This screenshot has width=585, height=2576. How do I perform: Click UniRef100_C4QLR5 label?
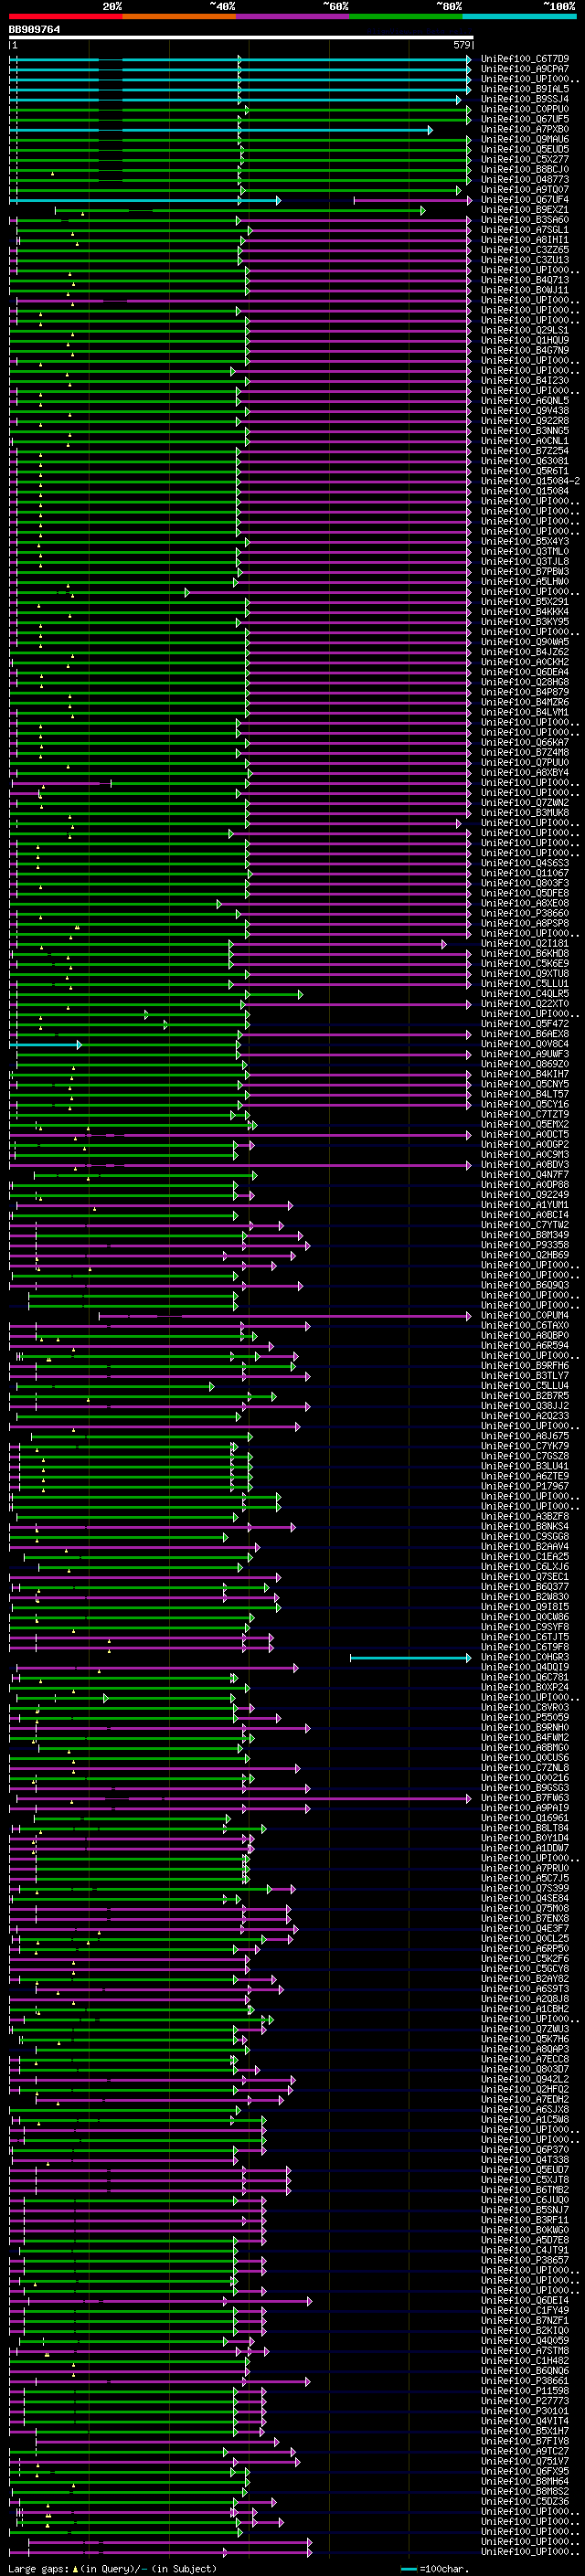coord(525,993)
